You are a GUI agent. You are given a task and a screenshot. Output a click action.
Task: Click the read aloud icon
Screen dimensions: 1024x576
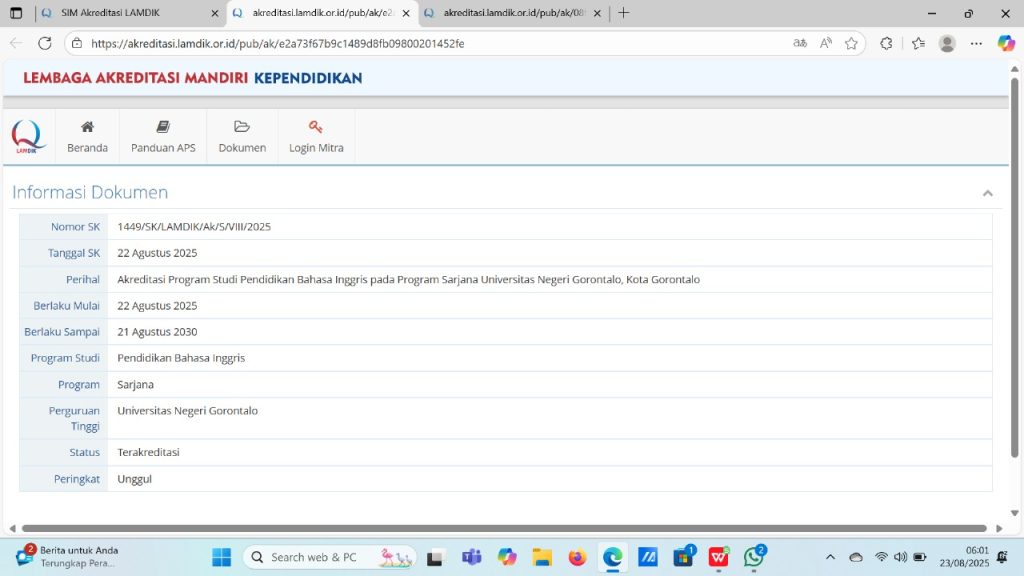click(x=825, y=43)
